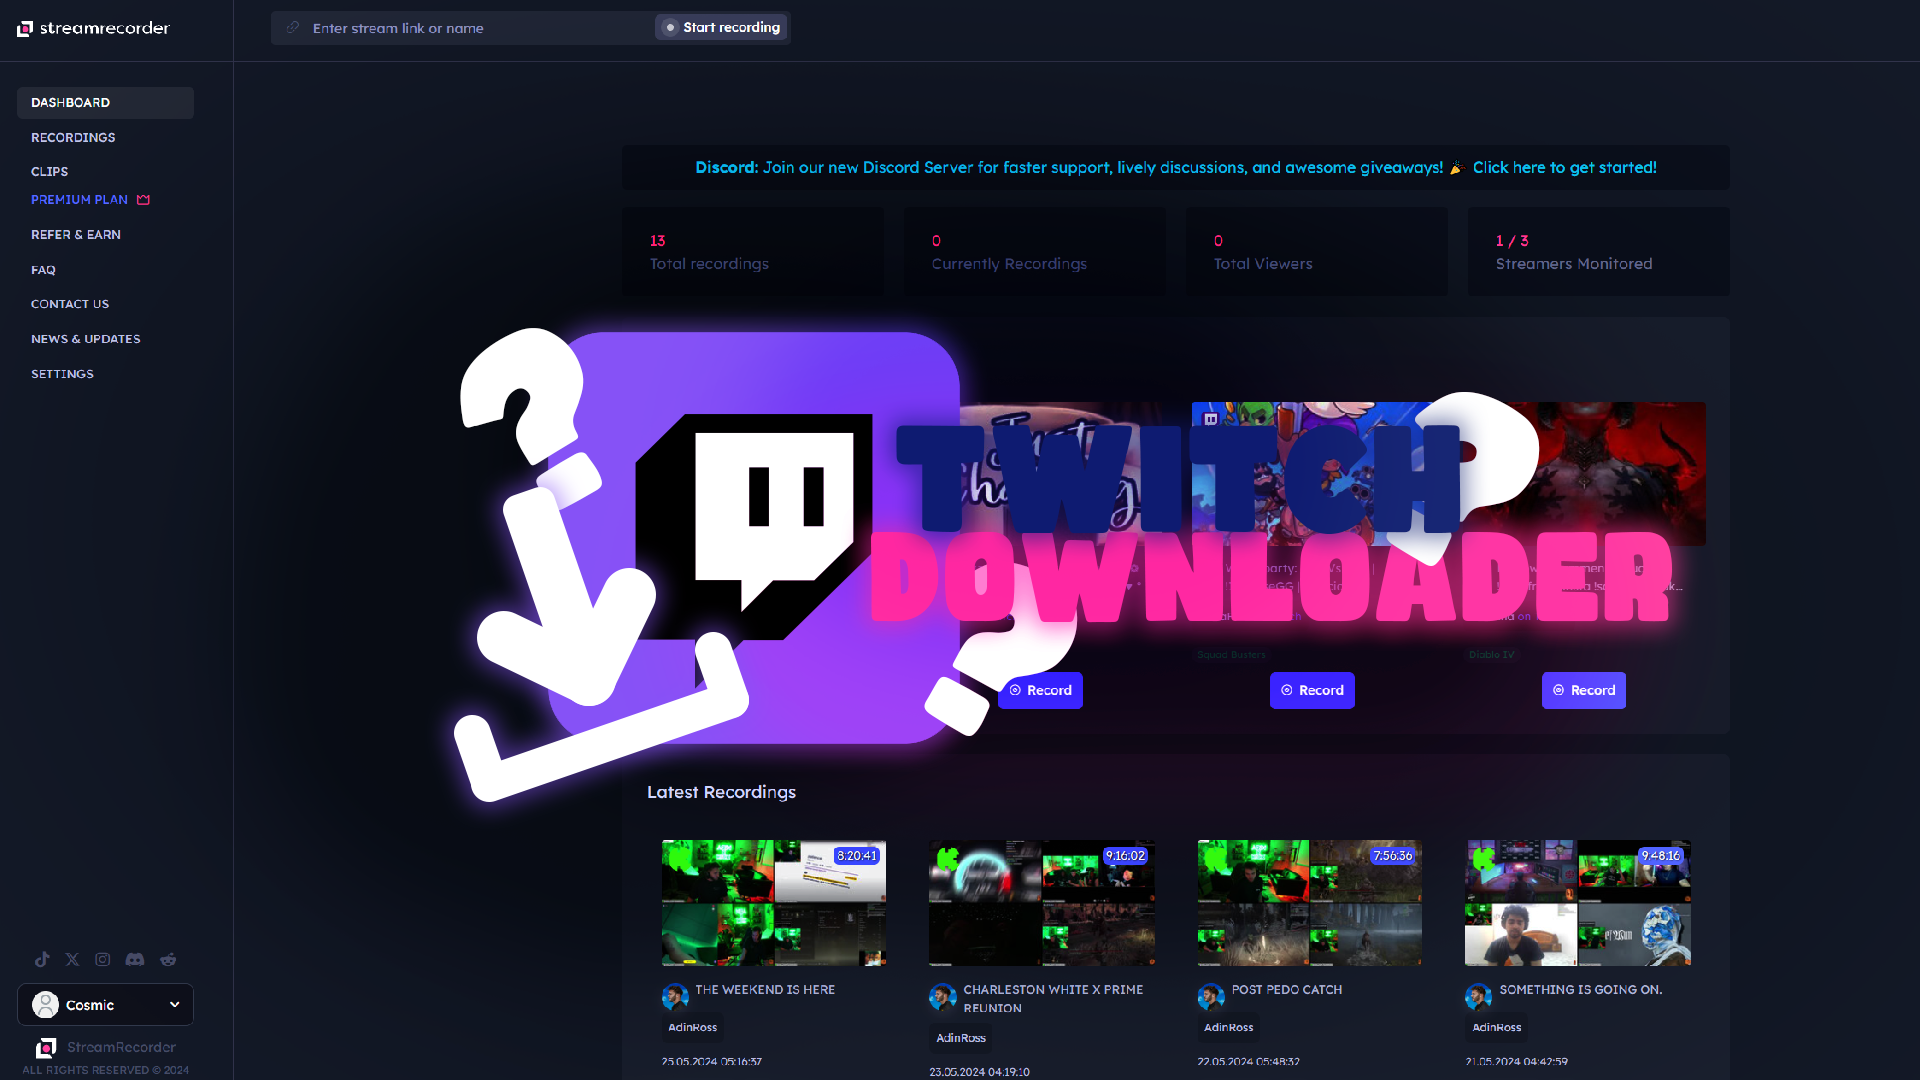
Task: Click AdinRoss avatar beside POST PEDO CATCH
Action: [1211, 997]
